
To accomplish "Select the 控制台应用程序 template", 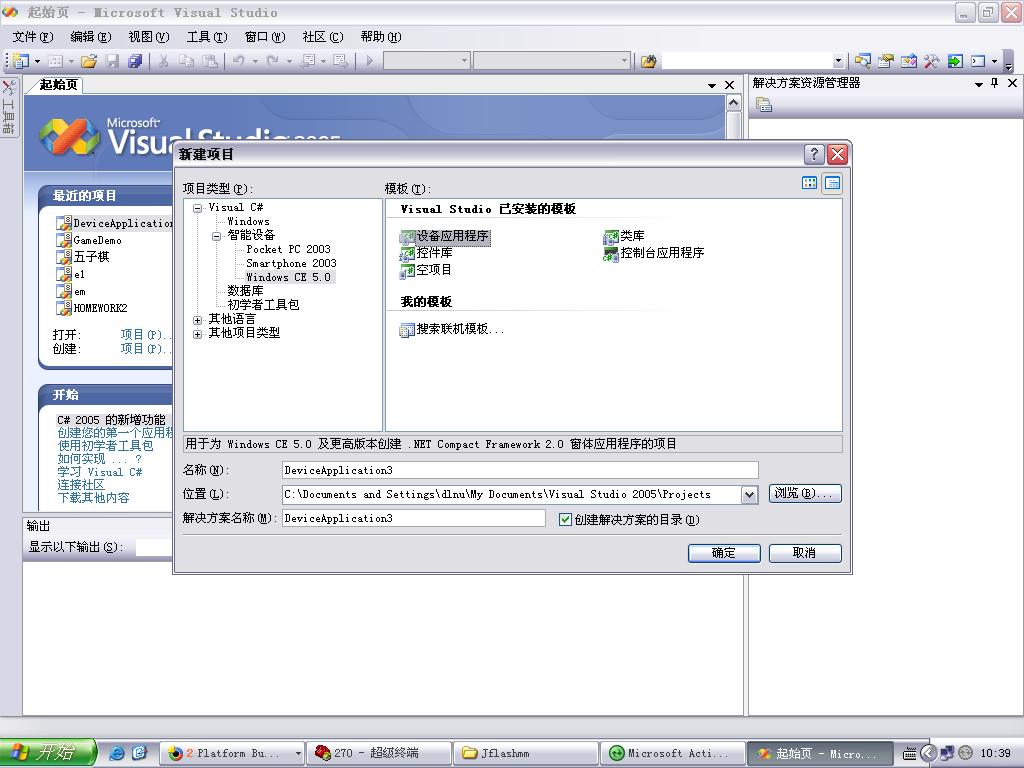I will click(x=654, y=253).
